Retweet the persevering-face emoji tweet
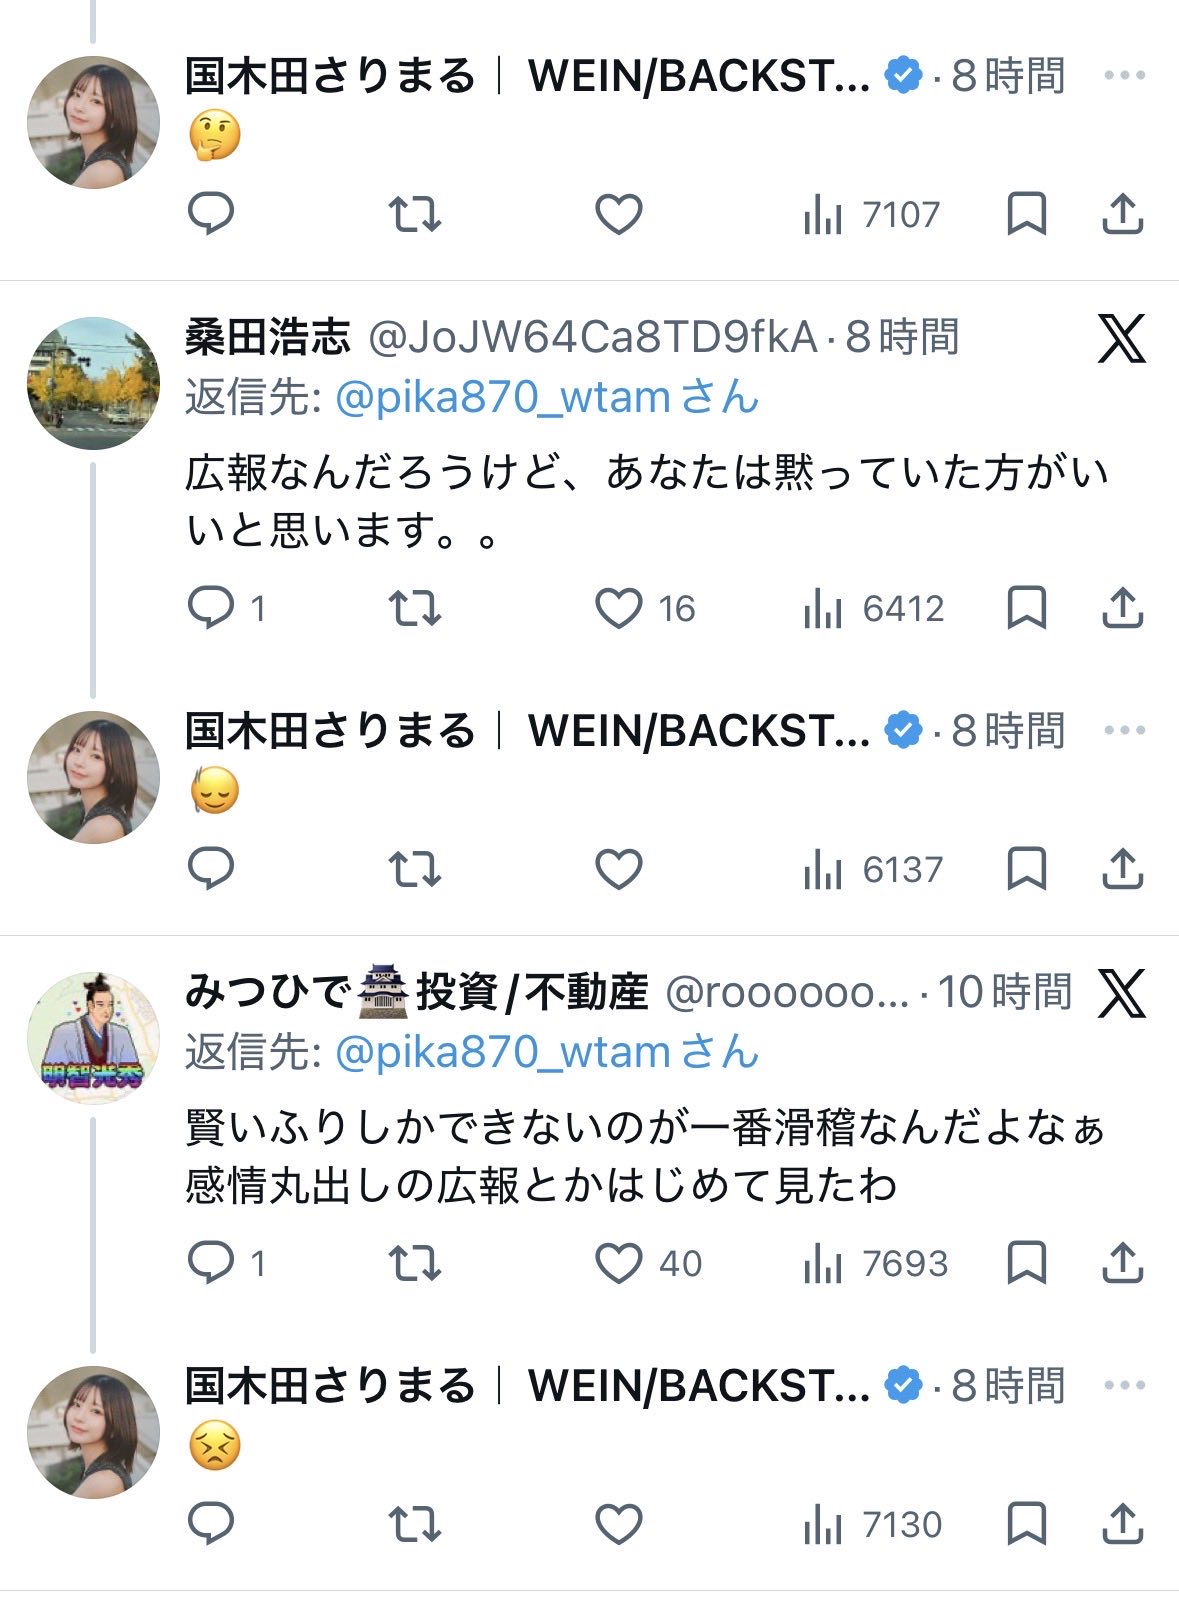 tap(414, 1524)
